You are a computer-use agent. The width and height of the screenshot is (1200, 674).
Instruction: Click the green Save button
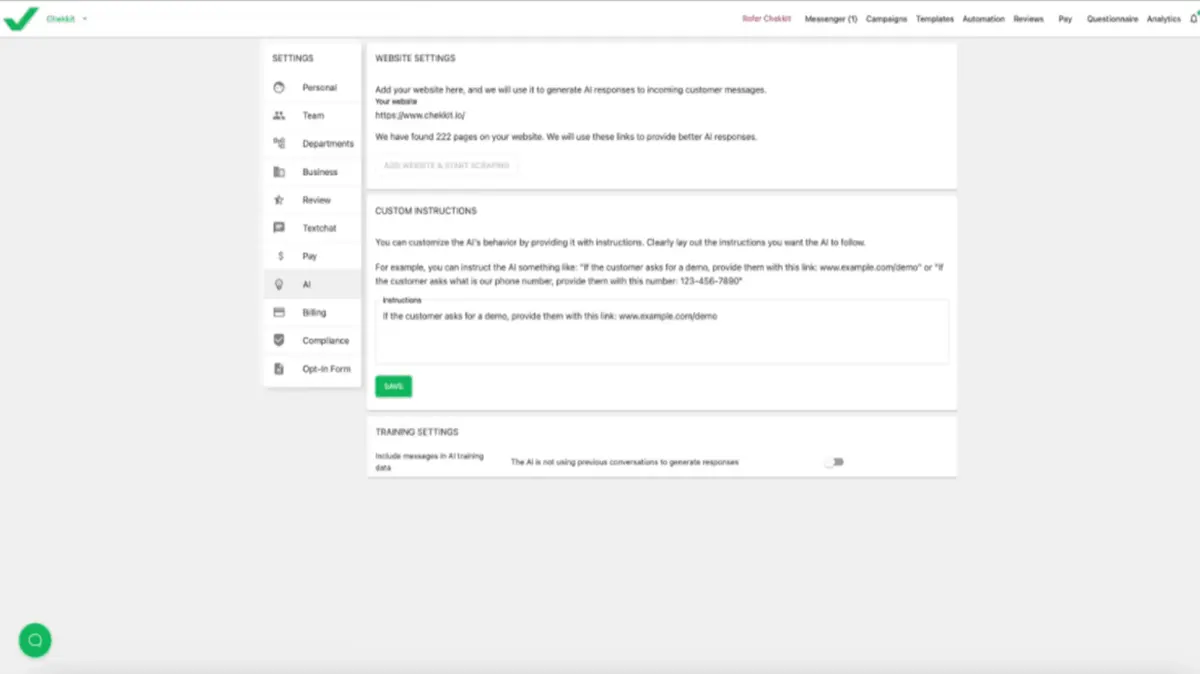coord(393,386)
